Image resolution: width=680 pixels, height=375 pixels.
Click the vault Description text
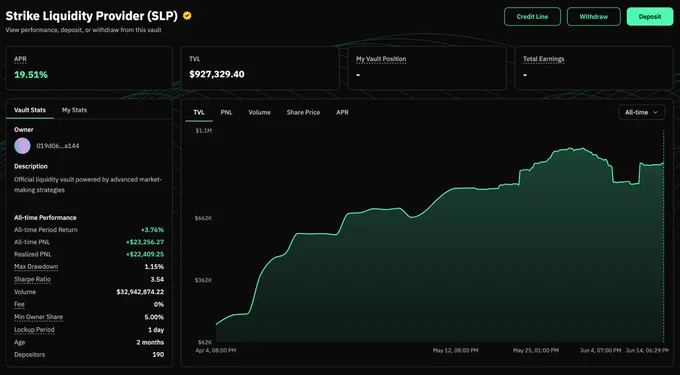pos(88,185)
